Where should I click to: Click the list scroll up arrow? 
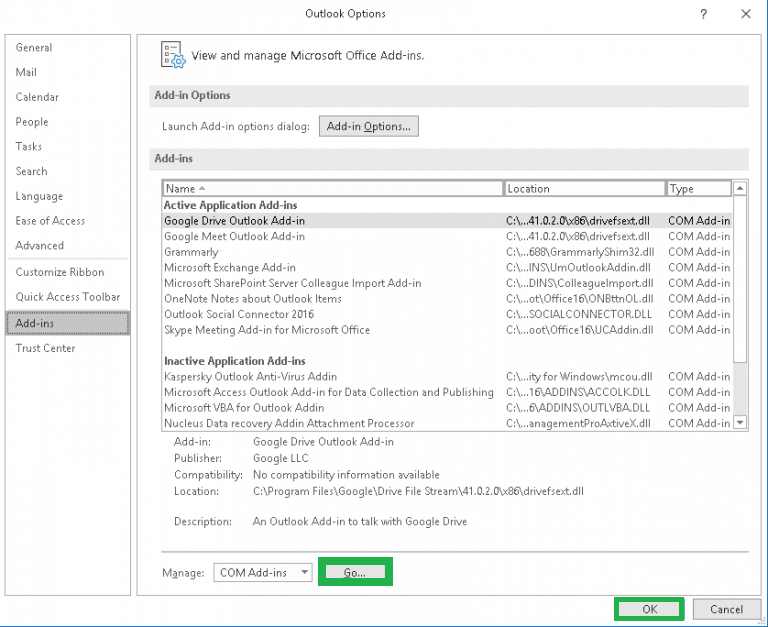[x=740, y=189]
